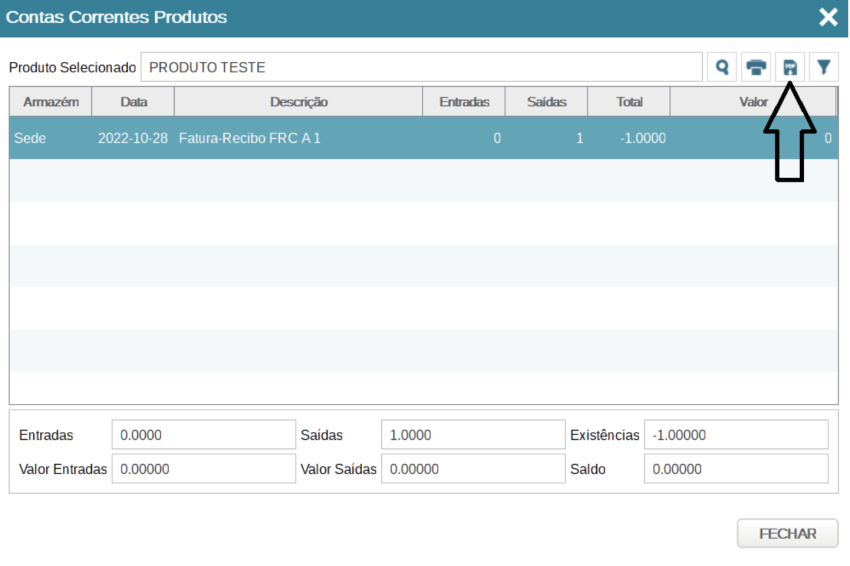Open the filter funnel icon

click(x=824, y=67)
